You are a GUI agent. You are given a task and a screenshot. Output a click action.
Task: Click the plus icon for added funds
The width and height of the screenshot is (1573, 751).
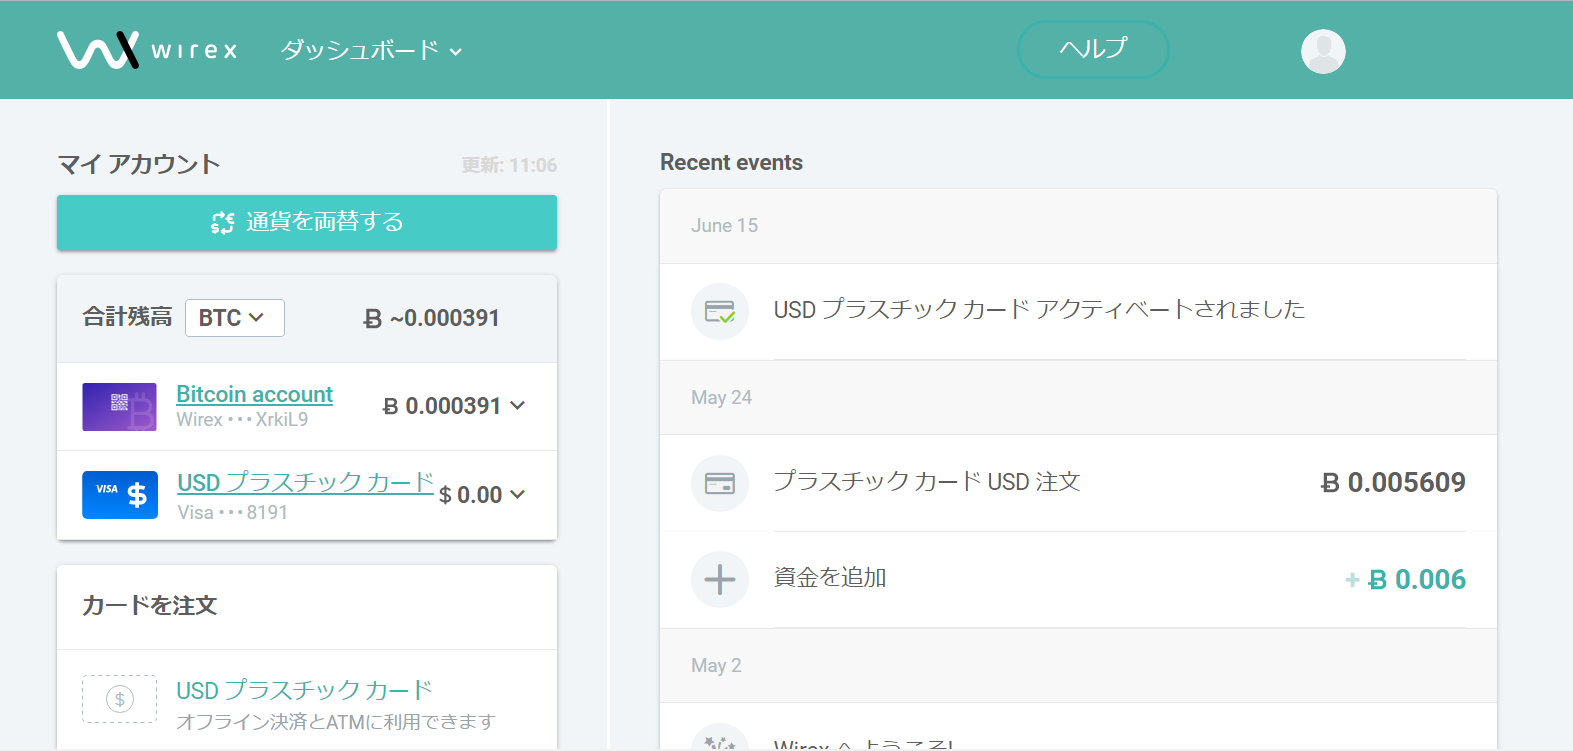[719, 579]
